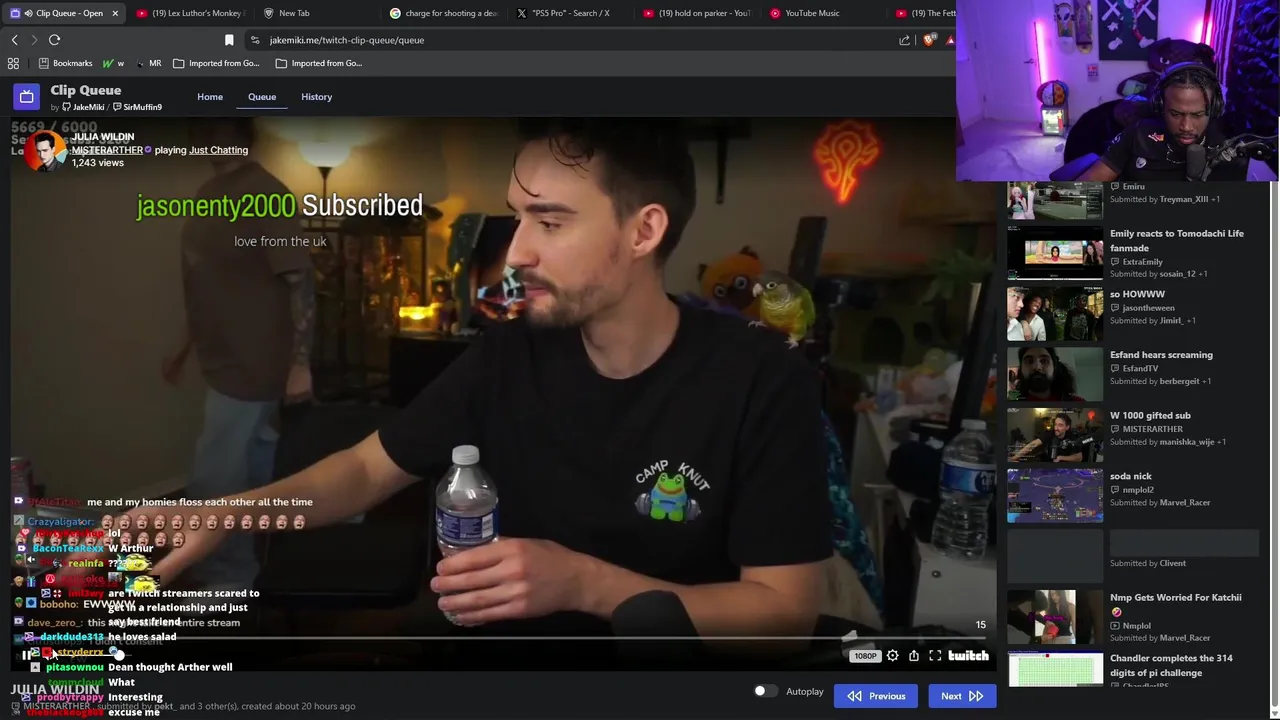Click the 'Emily reacts to Tomodachi Life fanmade' title
The width and height of the screenshot is (1280, 720).
click(x=1176, y=241)
